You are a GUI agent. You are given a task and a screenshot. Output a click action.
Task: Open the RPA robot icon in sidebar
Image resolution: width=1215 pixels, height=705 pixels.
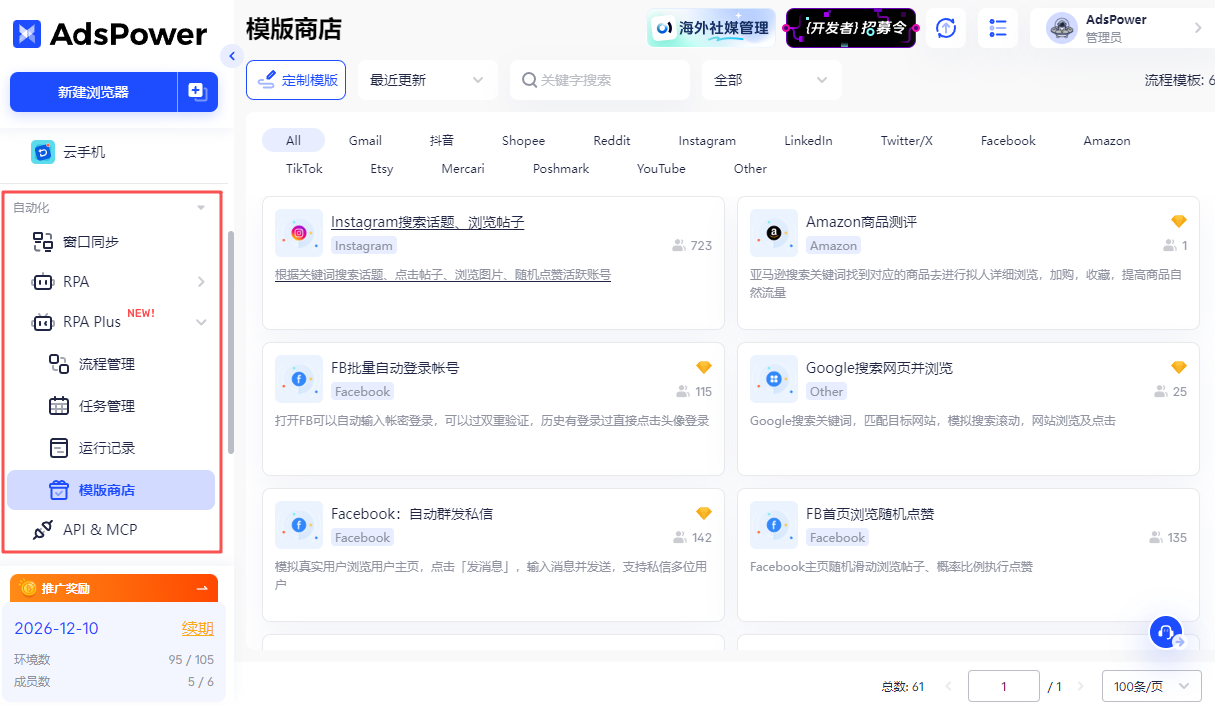coord(42,281)
